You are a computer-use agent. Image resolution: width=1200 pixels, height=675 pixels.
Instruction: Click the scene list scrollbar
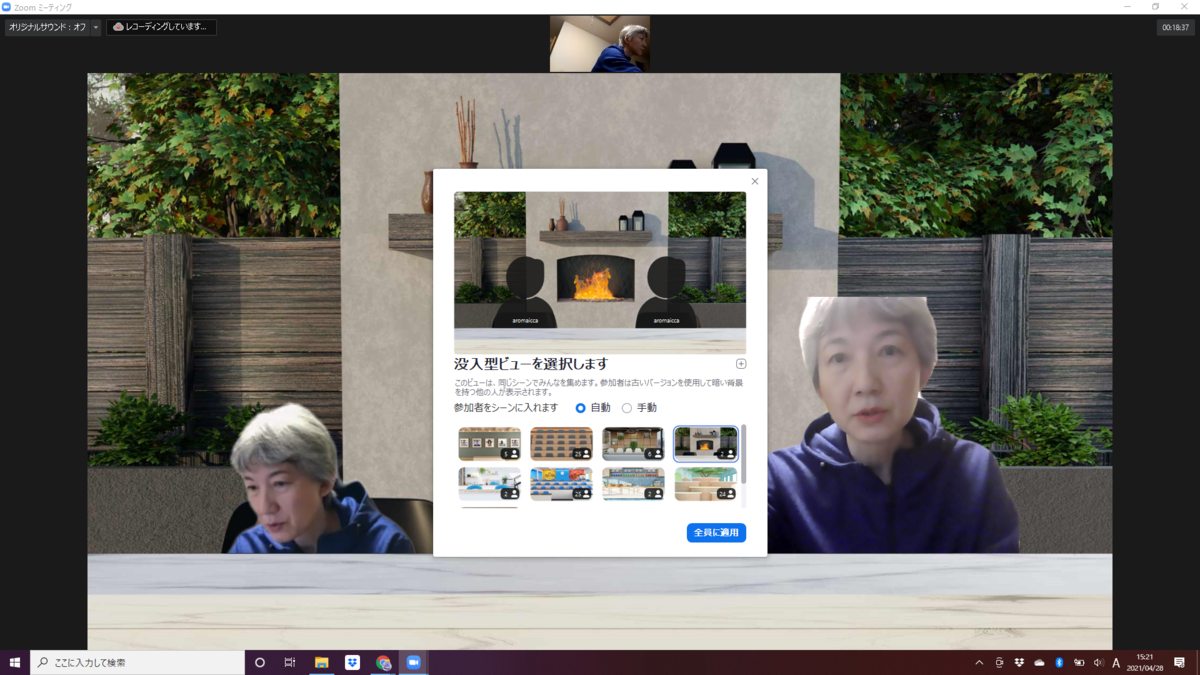click(743, 455)
